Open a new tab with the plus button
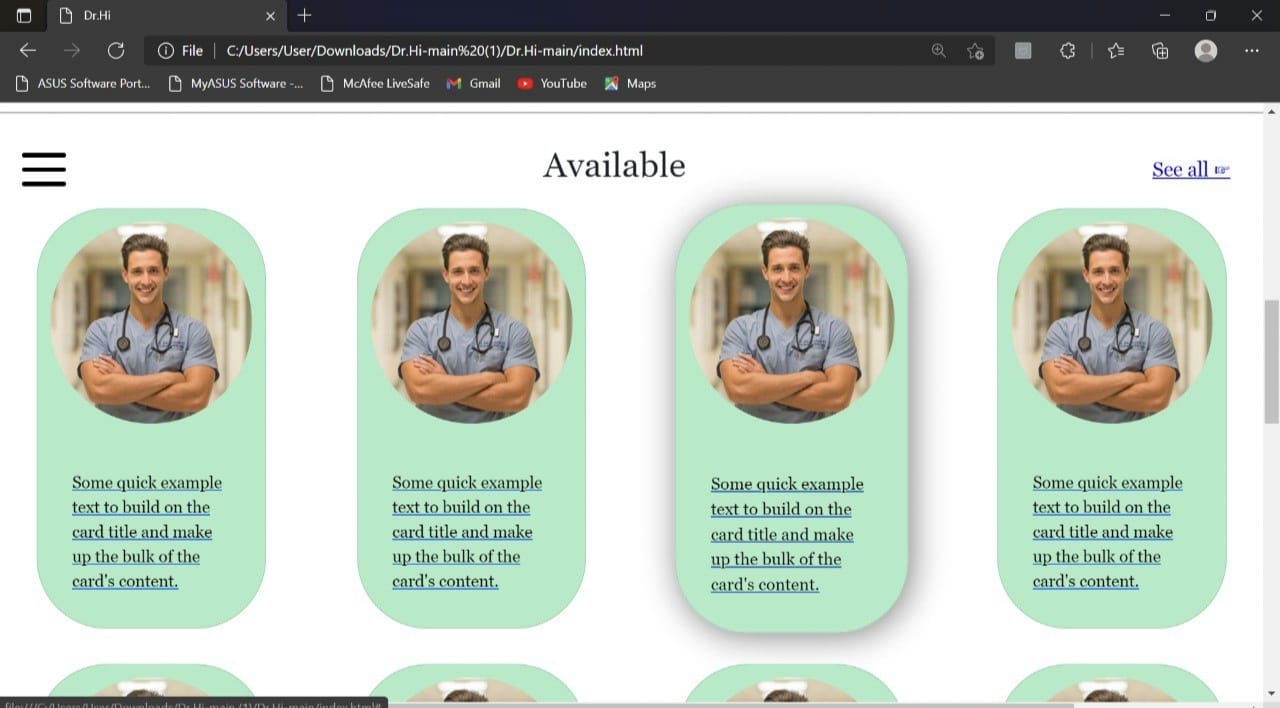1280x708 pixels. (x=304, y=16)
